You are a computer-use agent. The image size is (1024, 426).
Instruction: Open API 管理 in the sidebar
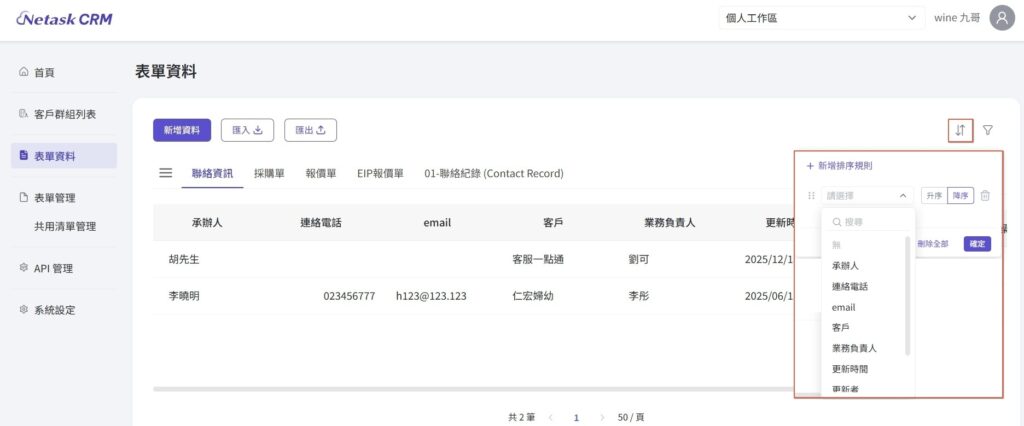click(53, 268)
